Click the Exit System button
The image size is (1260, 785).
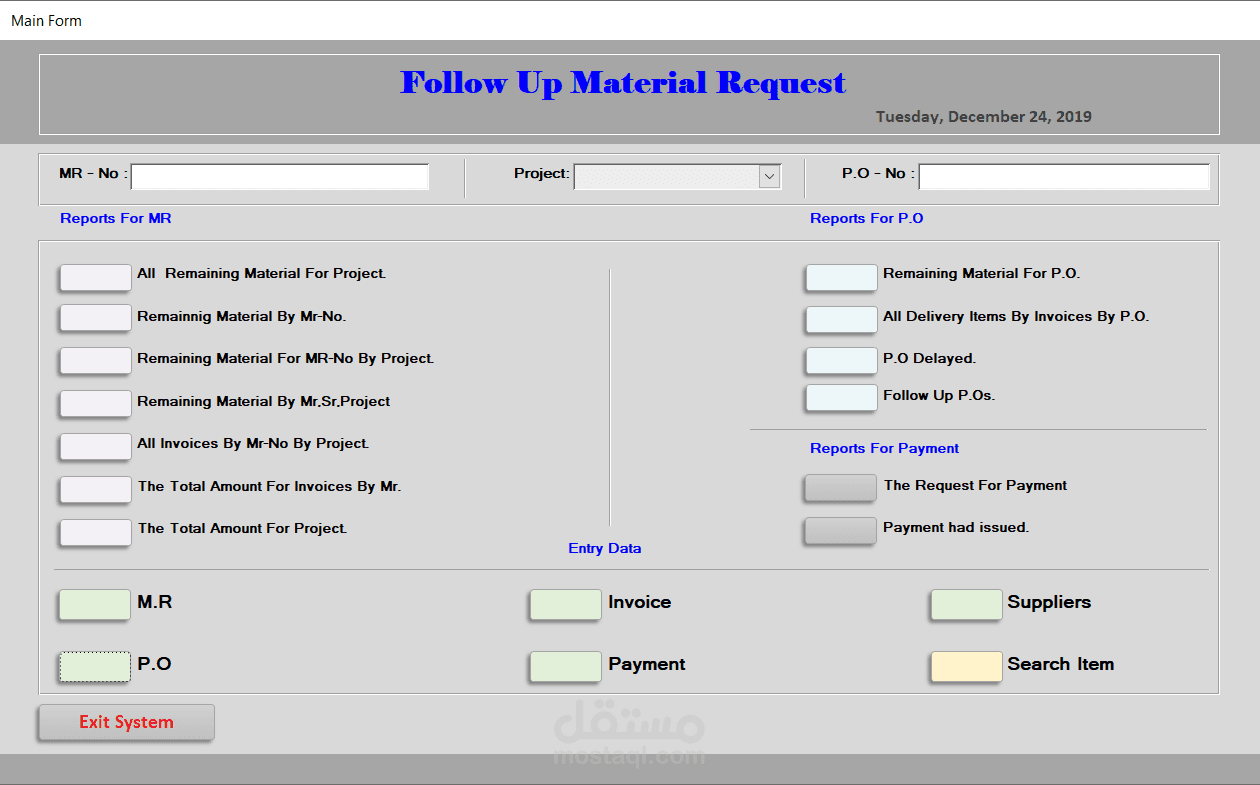[x=126, y=722]
